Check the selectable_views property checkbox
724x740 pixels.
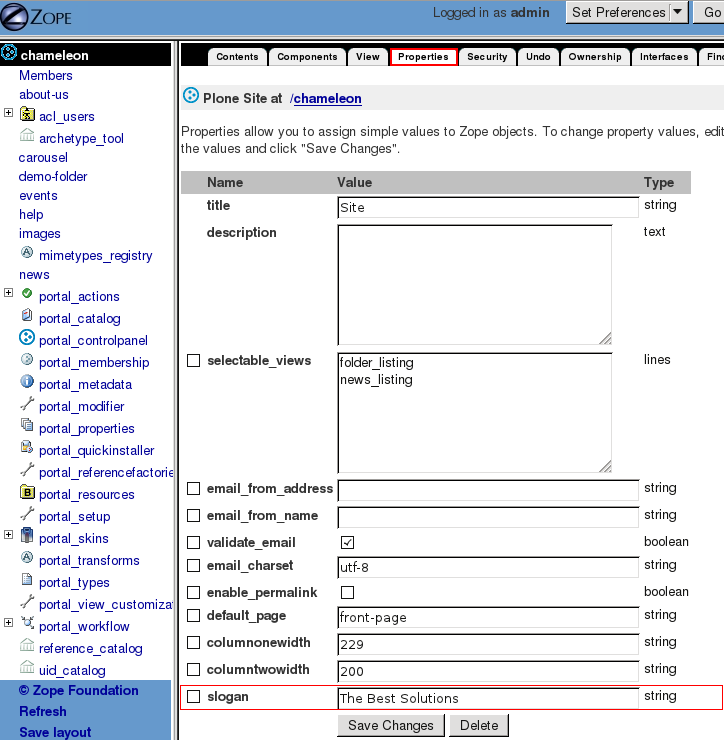(x=194, y=361)
